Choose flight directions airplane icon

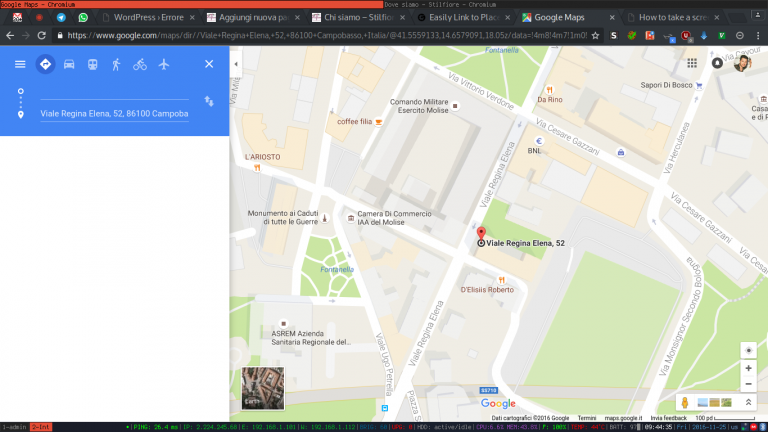pyautogui.click(x=164, y=64)
